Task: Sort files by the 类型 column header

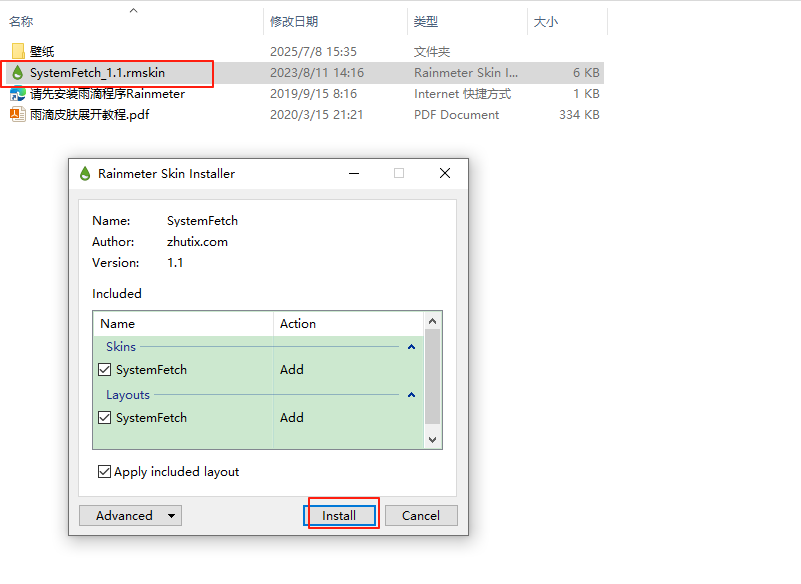Action: coord(425,21)
